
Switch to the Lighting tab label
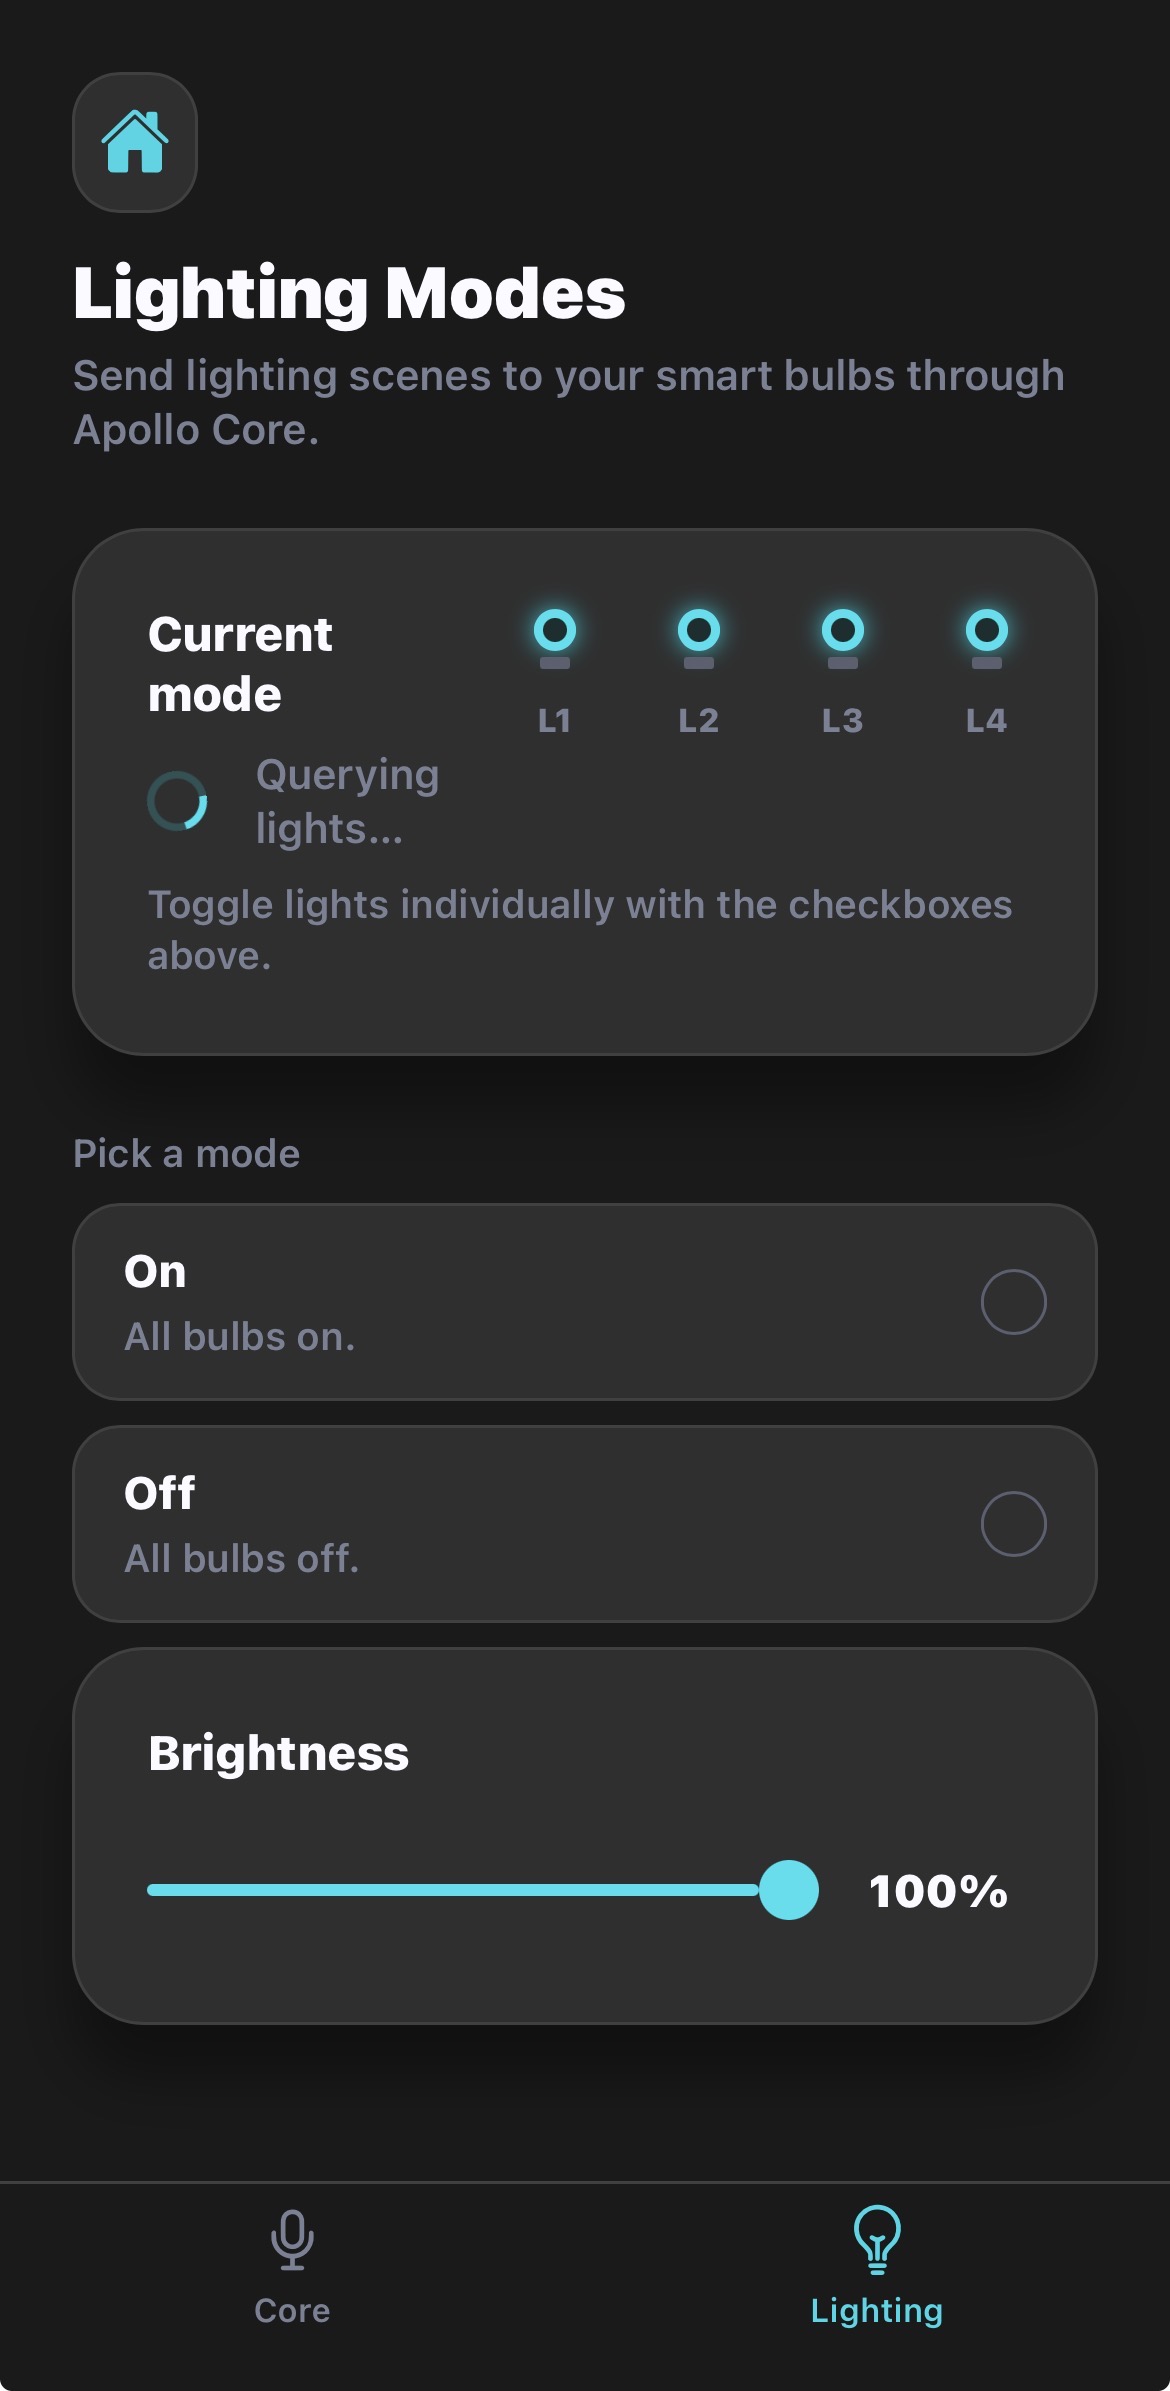tap(877, 2311)
